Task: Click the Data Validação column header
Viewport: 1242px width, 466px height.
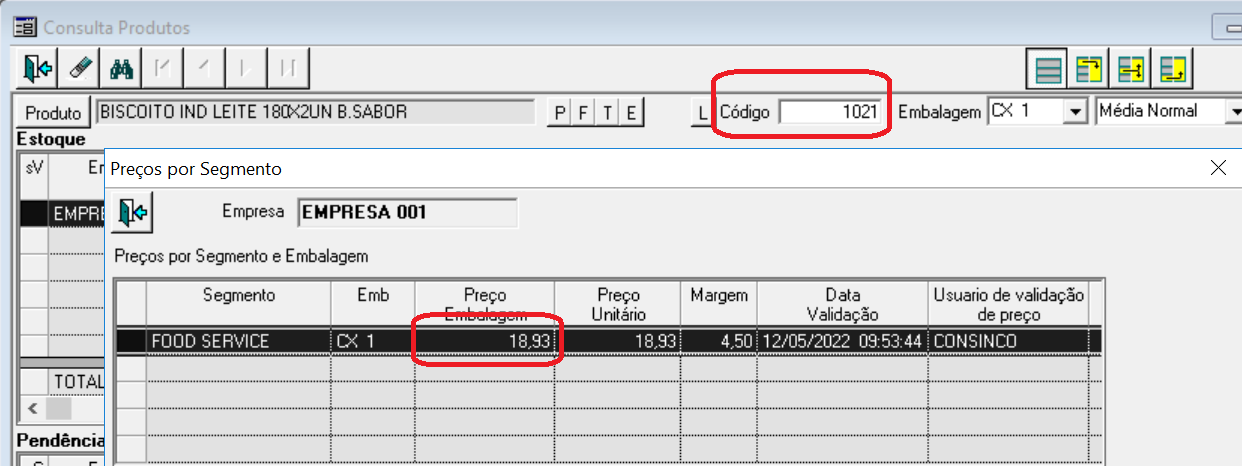Action: click(842, 304)
